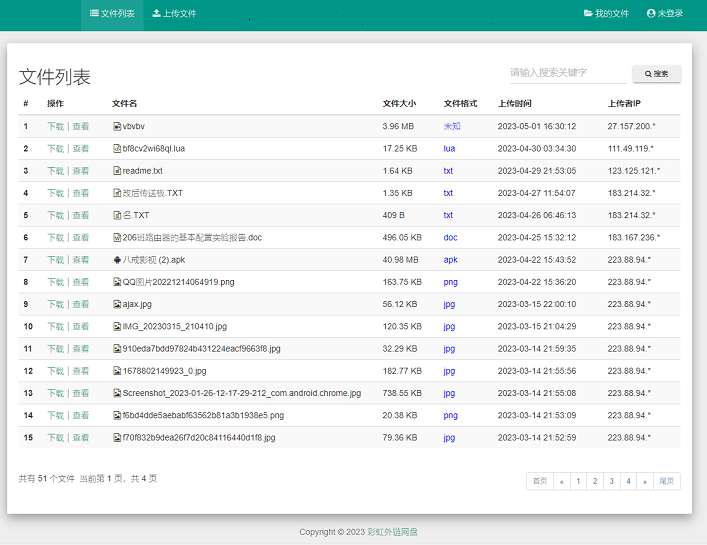Click code file icon of bf8cv2wi68ql.lua
This screenshot has height=545, width=707.
117,148
